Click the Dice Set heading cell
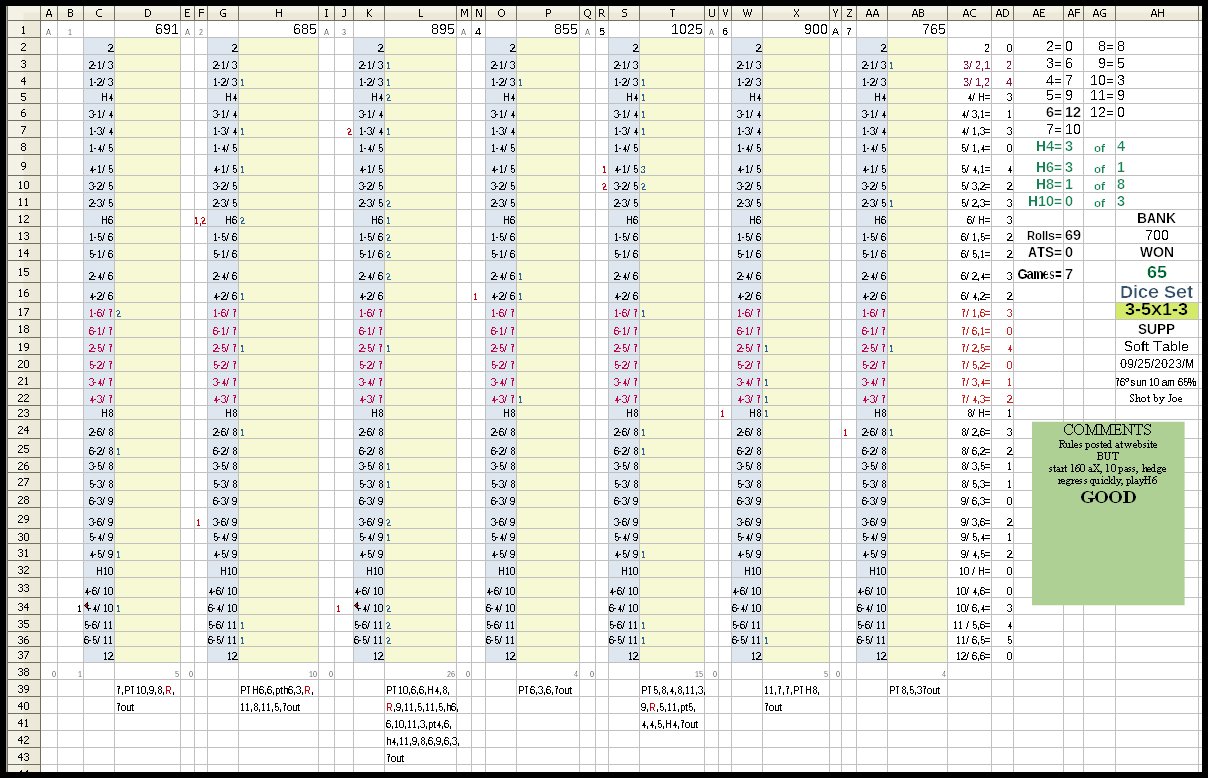 [1157, 292]
